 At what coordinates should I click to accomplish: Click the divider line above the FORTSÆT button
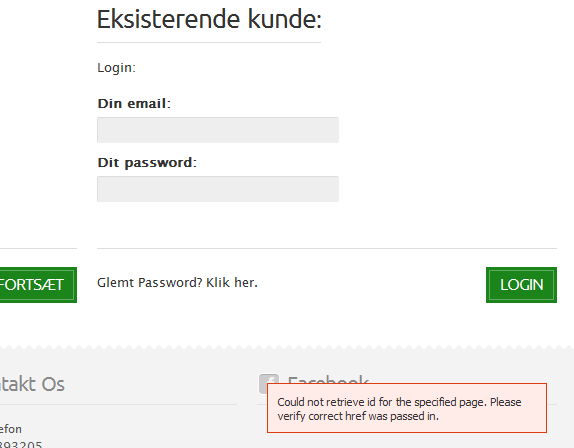click(38, 248)
